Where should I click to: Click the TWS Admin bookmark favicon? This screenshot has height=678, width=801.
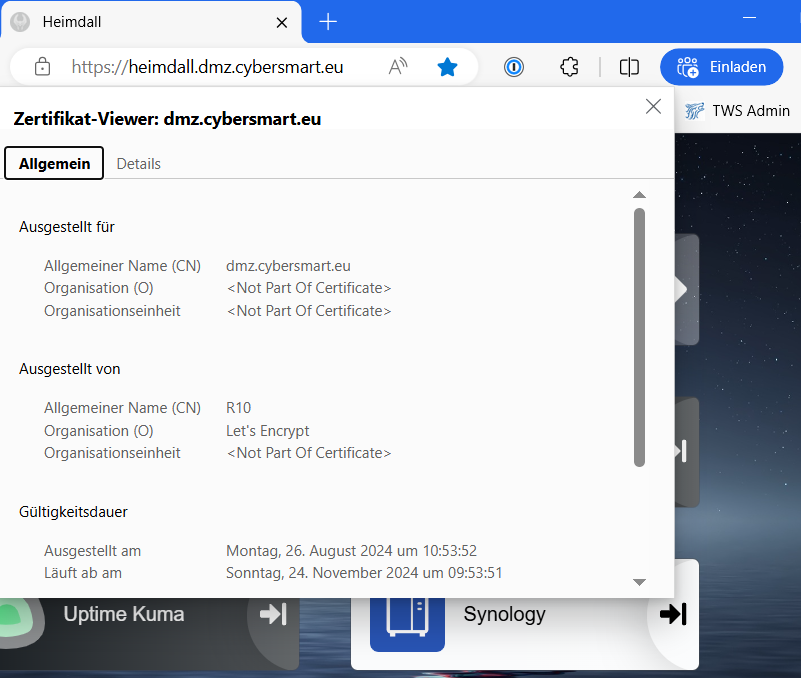click(694, 110)
